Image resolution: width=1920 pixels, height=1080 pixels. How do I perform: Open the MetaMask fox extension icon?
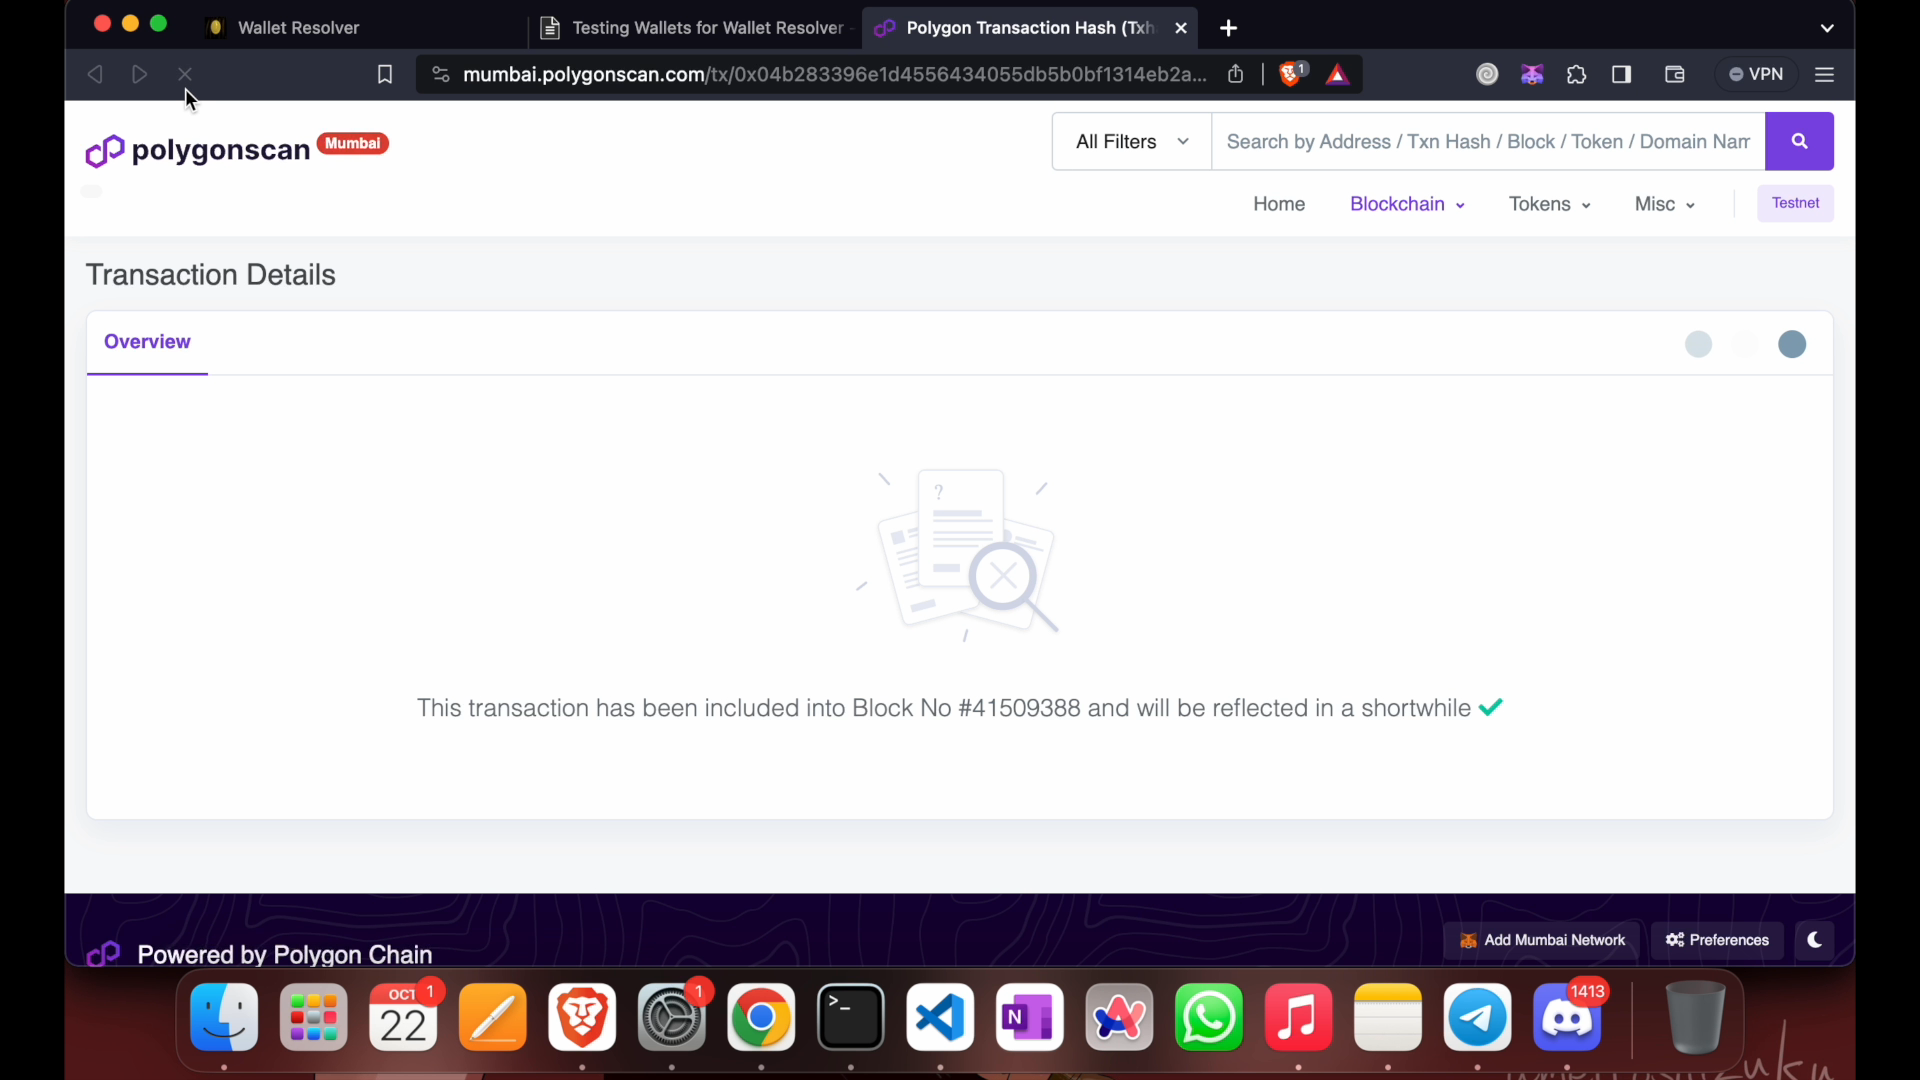pos(1532,74)
